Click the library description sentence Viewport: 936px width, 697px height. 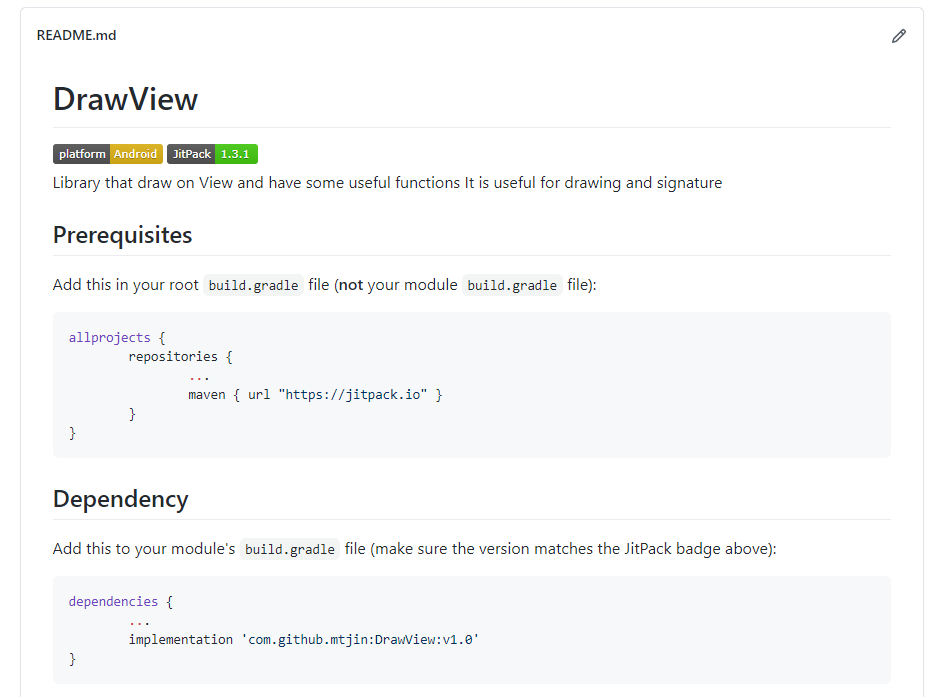pos(387,183)
